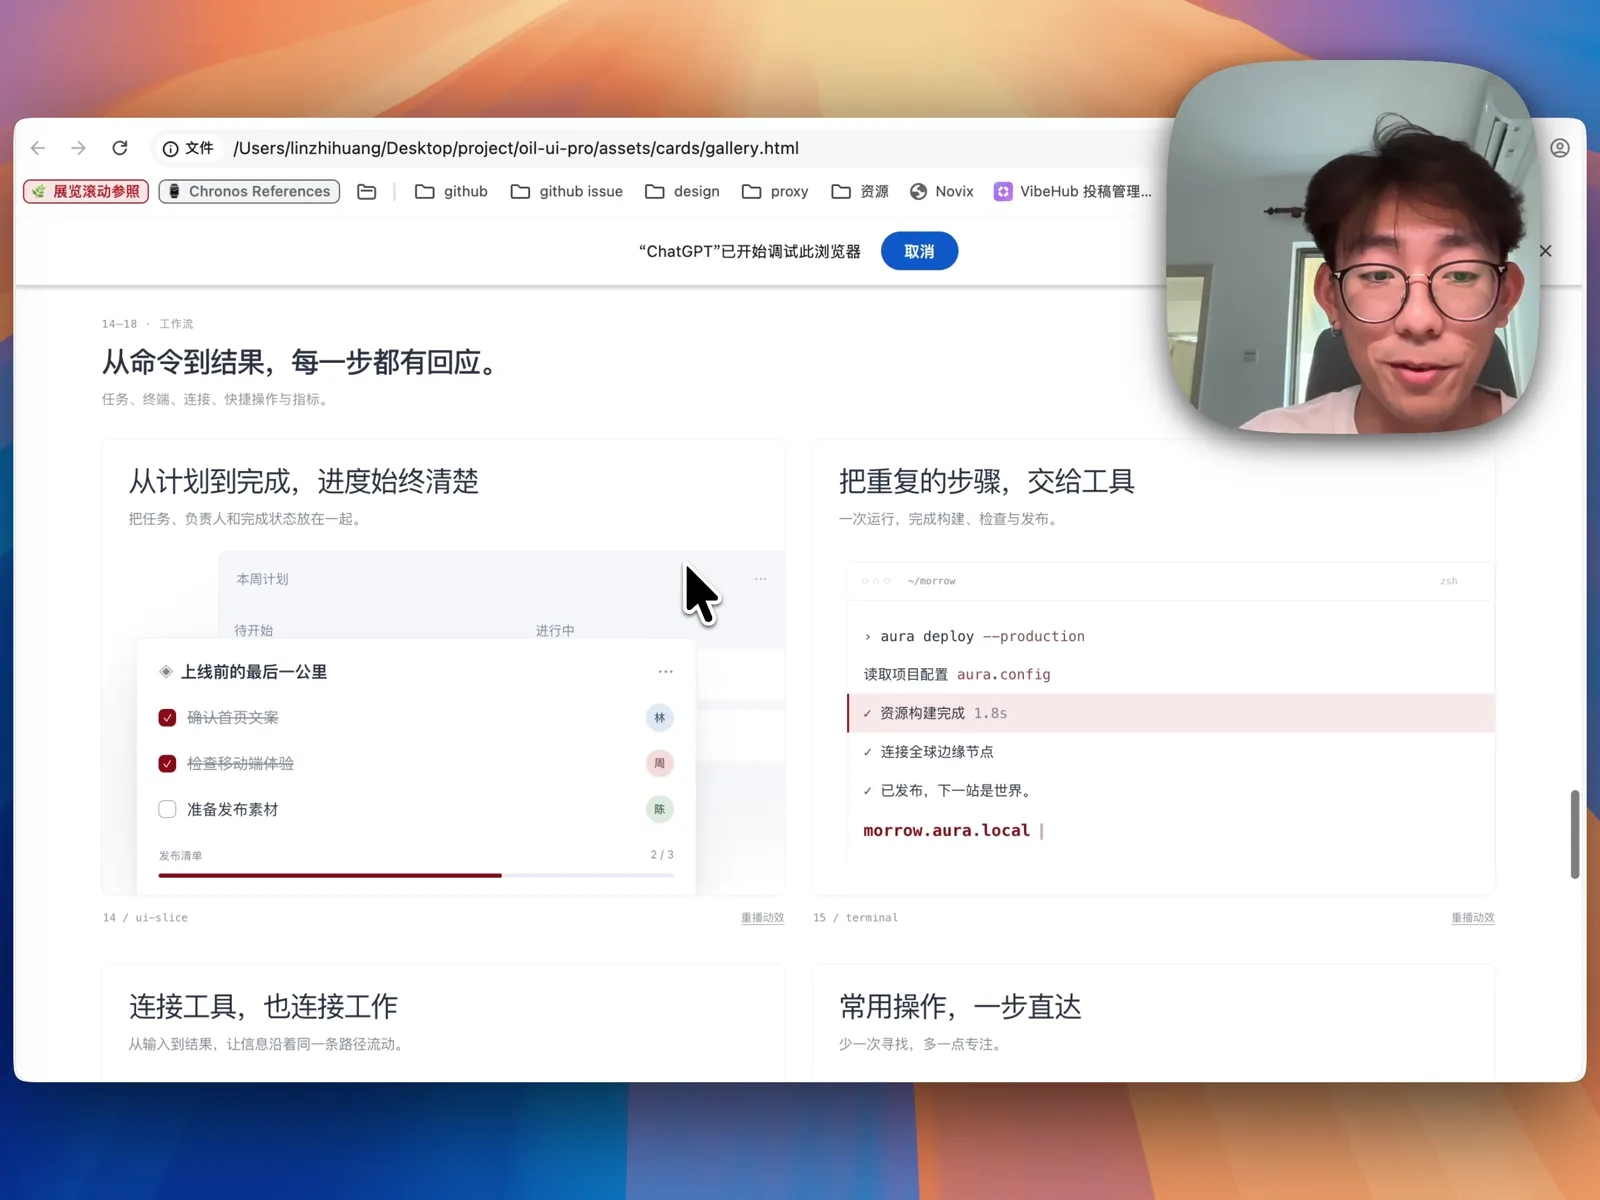Screen dimensions: 1600x1200
Task: Go back with the browser back arrow
Action: (38, 148)
